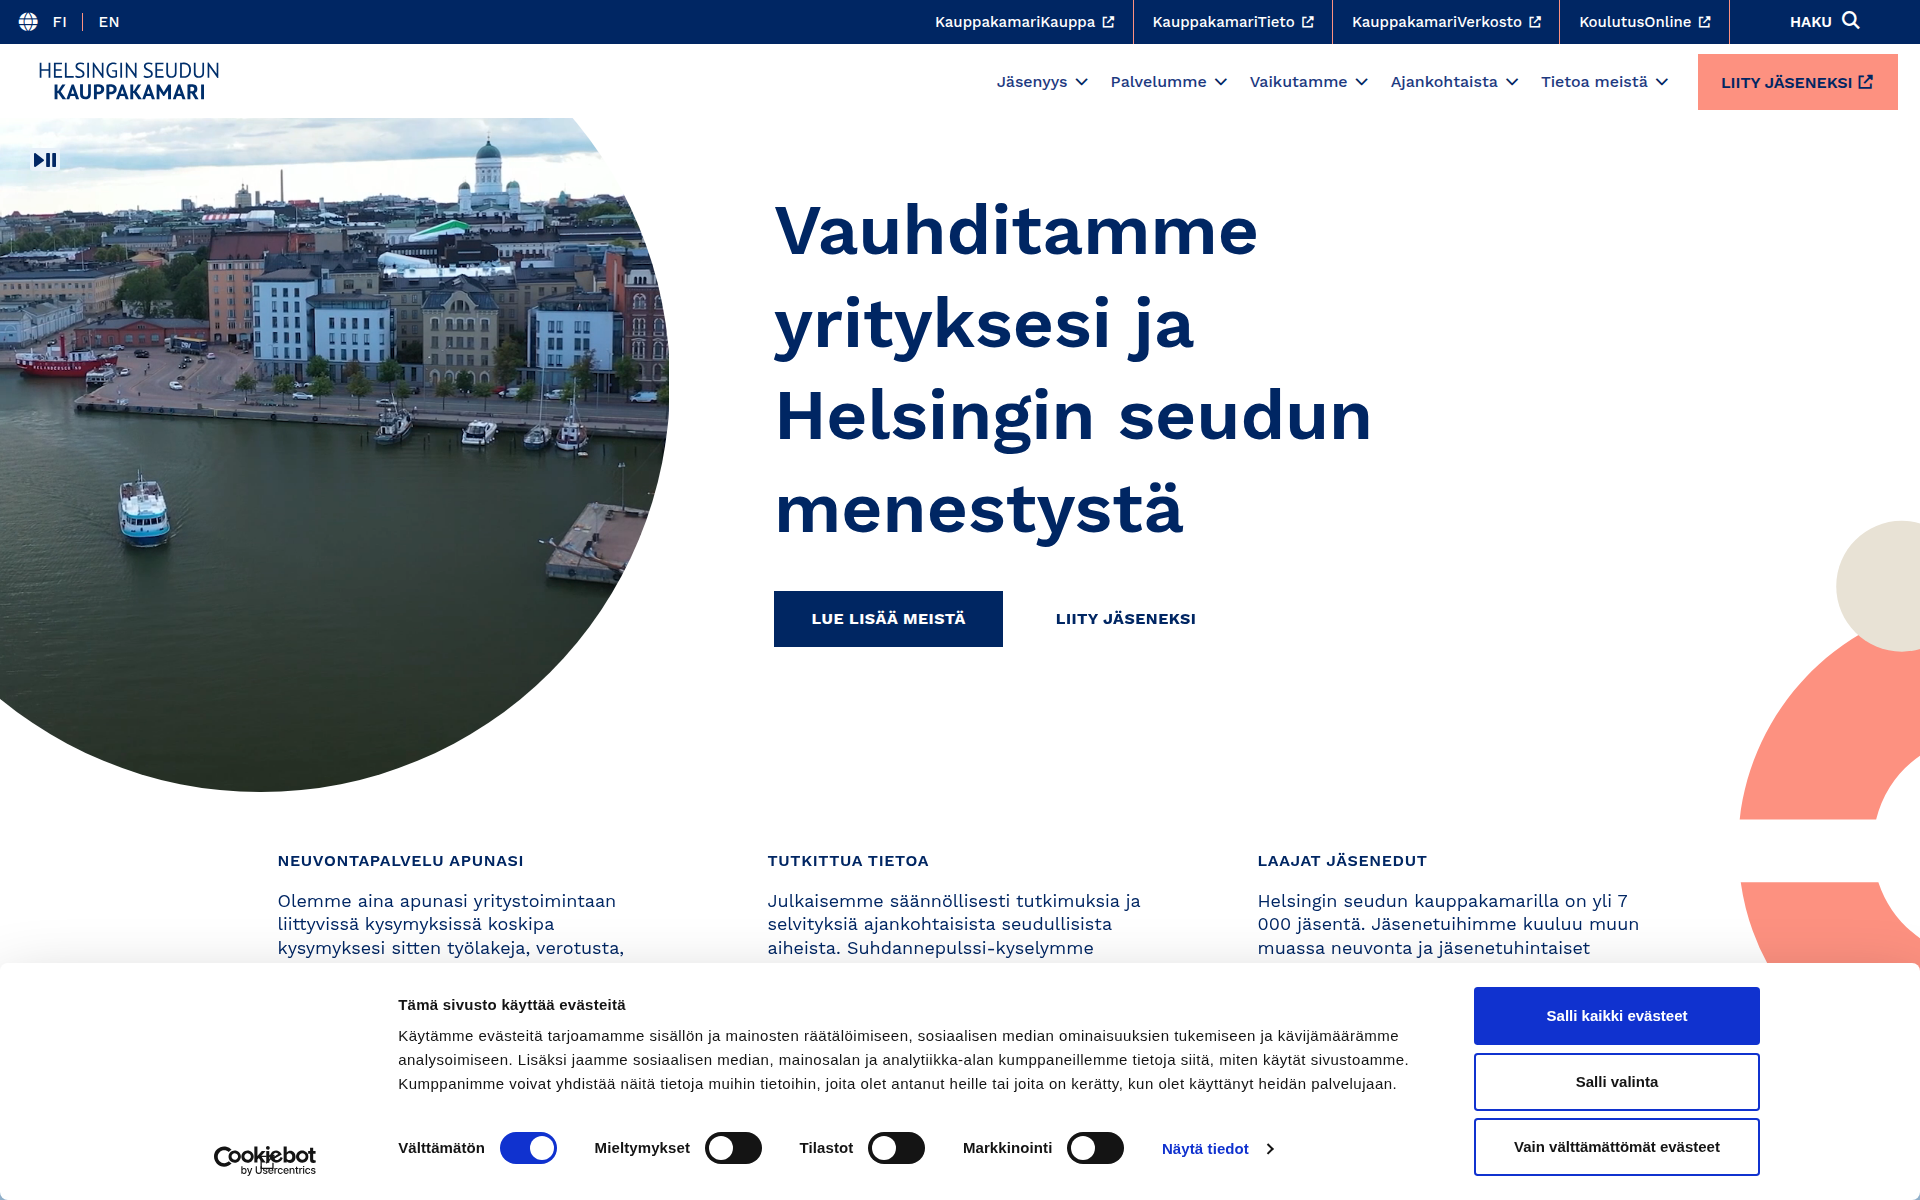Image resolution: width=1920 pixels, height=1200 pixels.
Task: Expand the Jäsenyys menu chevron
Action: (x=1082, y=82)
